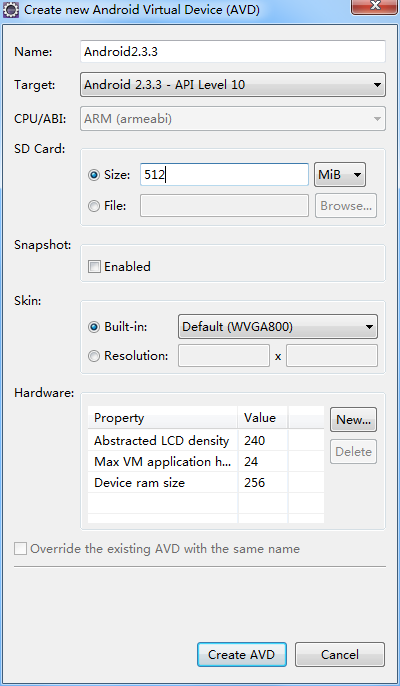
Task: Click the Create AVD button
Action: pyautogui.click(x=242, y=654)
